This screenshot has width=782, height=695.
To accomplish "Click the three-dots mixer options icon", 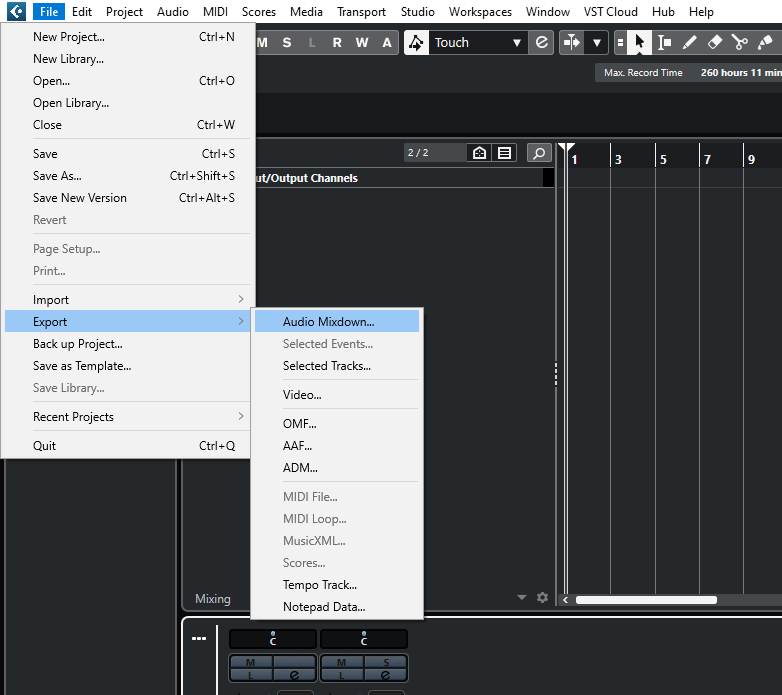I will (x=199, y=638).
